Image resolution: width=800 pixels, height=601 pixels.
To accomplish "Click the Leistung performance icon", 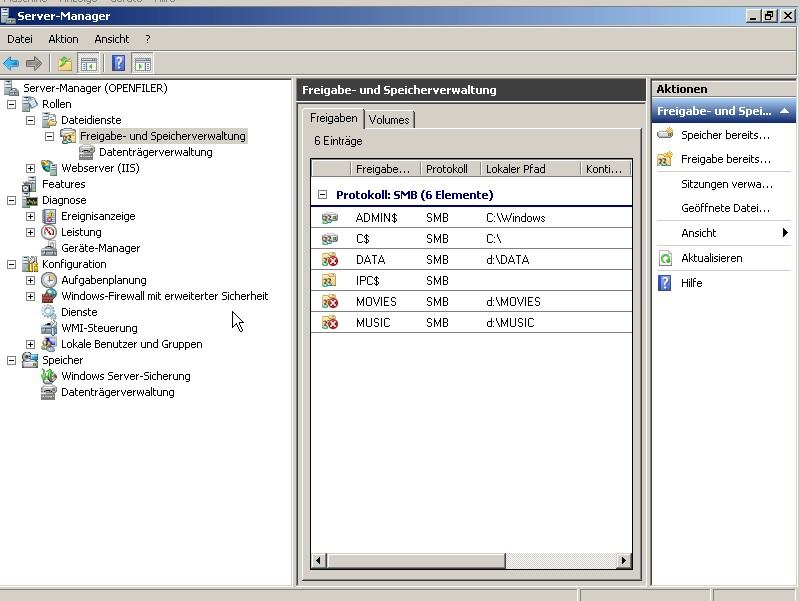I will 49,232.
